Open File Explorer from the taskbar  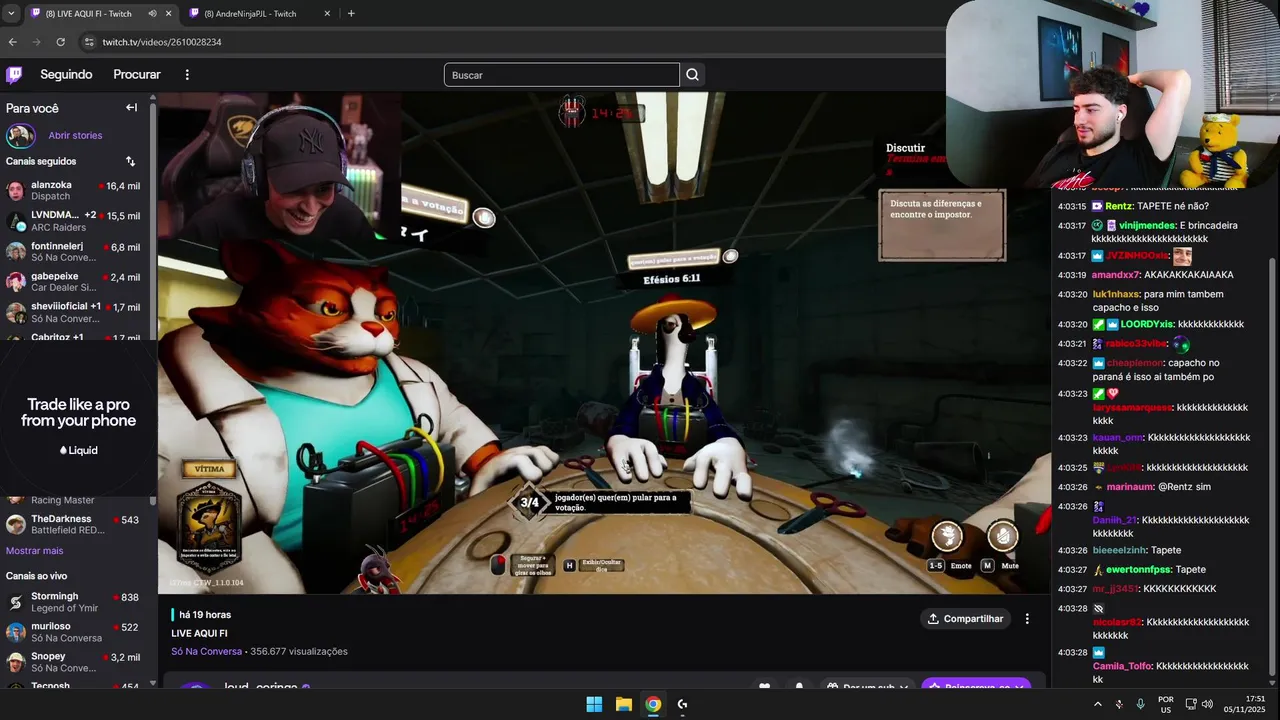(x=623, y=704)
